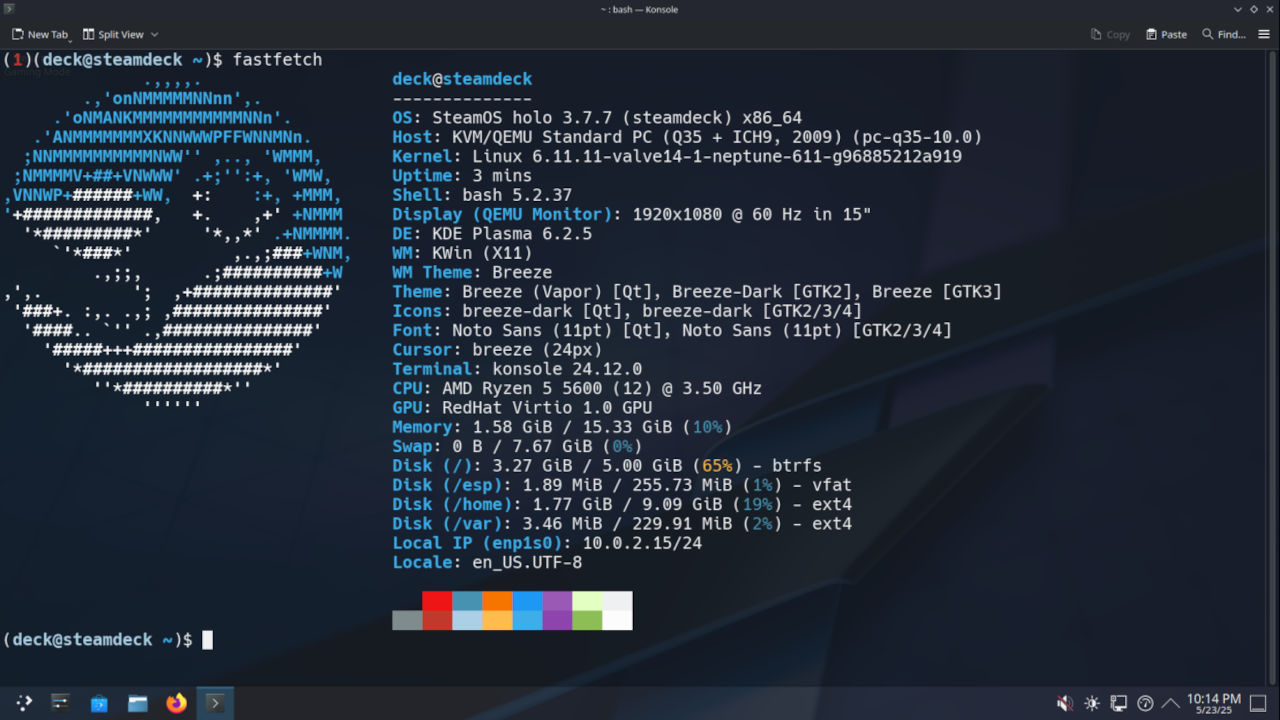Click the 'Theme: Breeze (Vapor) [Qt]' line
The height and width of the screenshot is (720, 1280).
pyautogui.click(x=697, y=292)
